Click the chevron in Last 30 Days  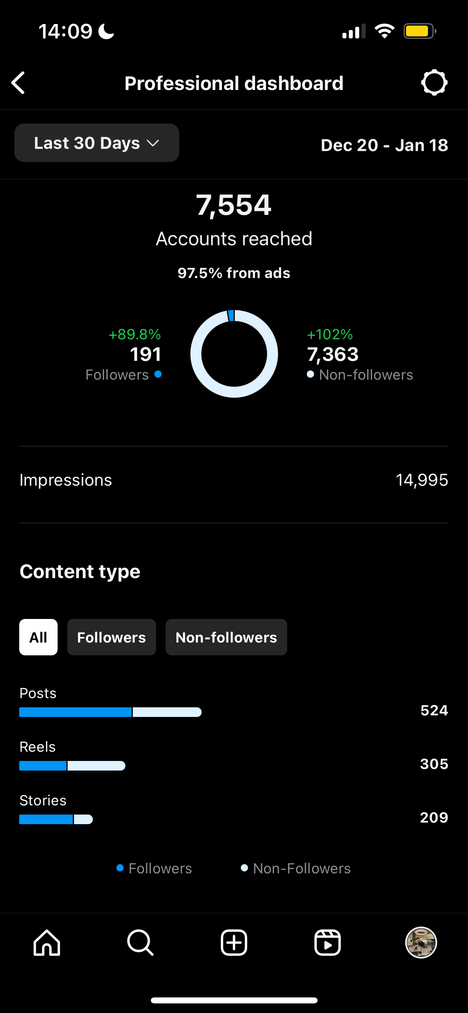click(153, 143)
